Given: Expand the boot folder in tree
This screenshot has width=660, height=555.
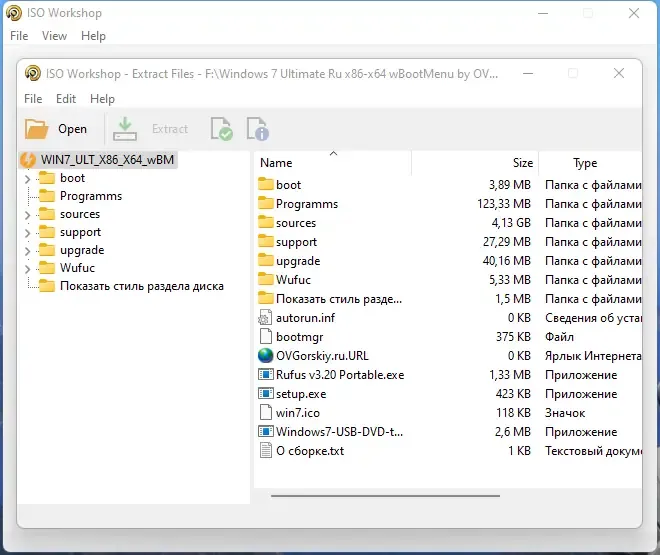Looking at the screenshot, I should click(x=27, y=179).
